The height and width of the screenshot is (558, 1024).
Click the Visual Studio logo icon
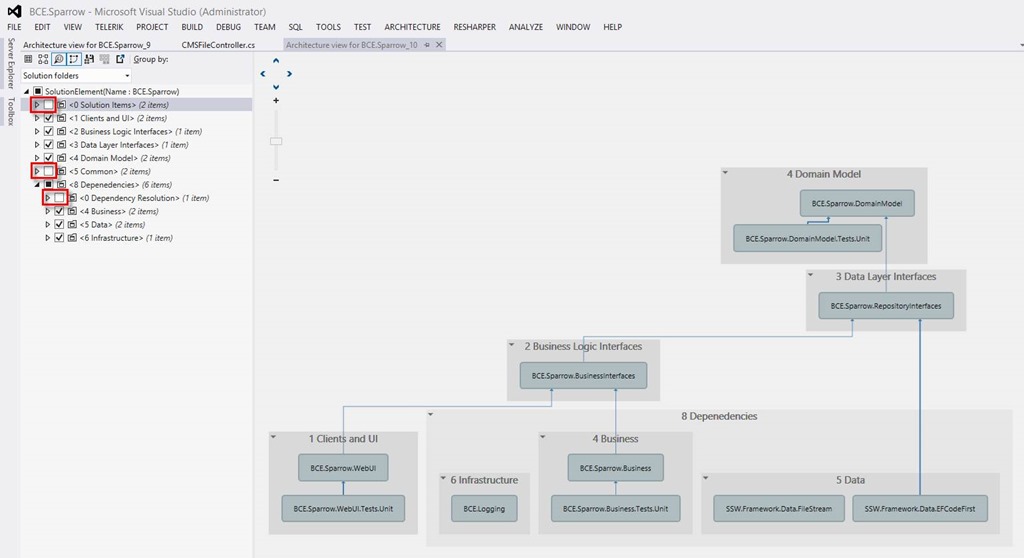[14, 11]
